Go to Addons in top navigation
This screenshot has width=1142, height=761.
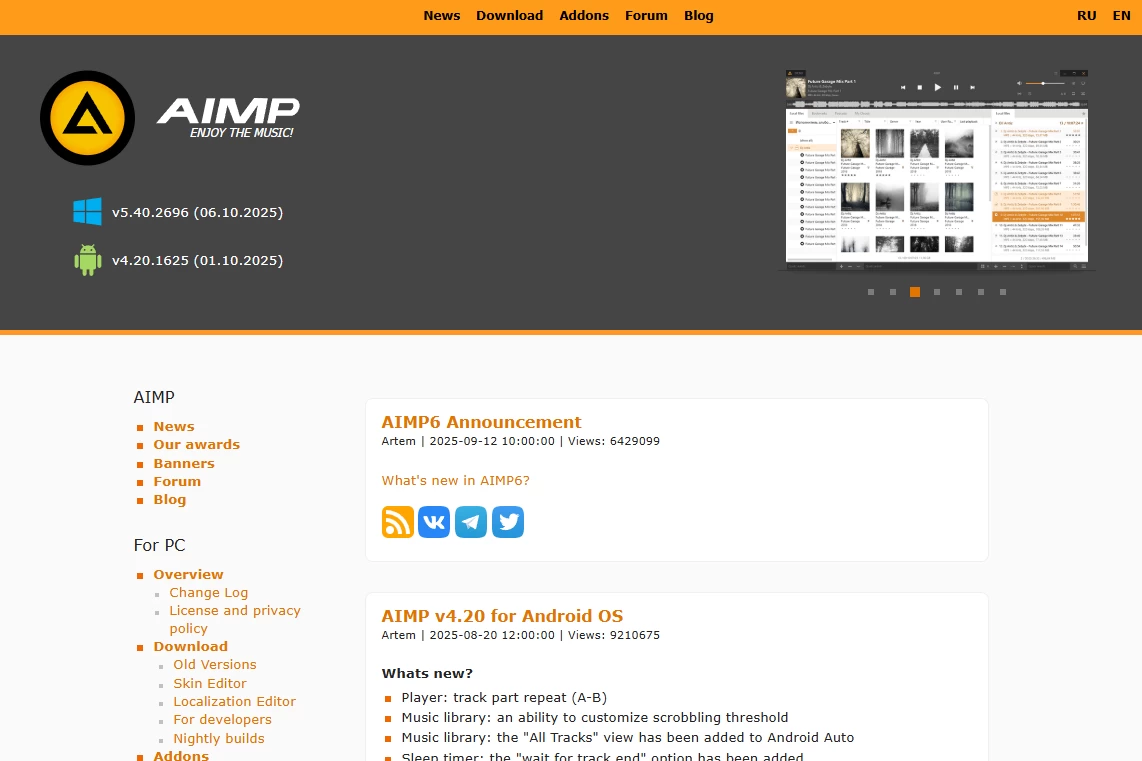coord(584,15)
